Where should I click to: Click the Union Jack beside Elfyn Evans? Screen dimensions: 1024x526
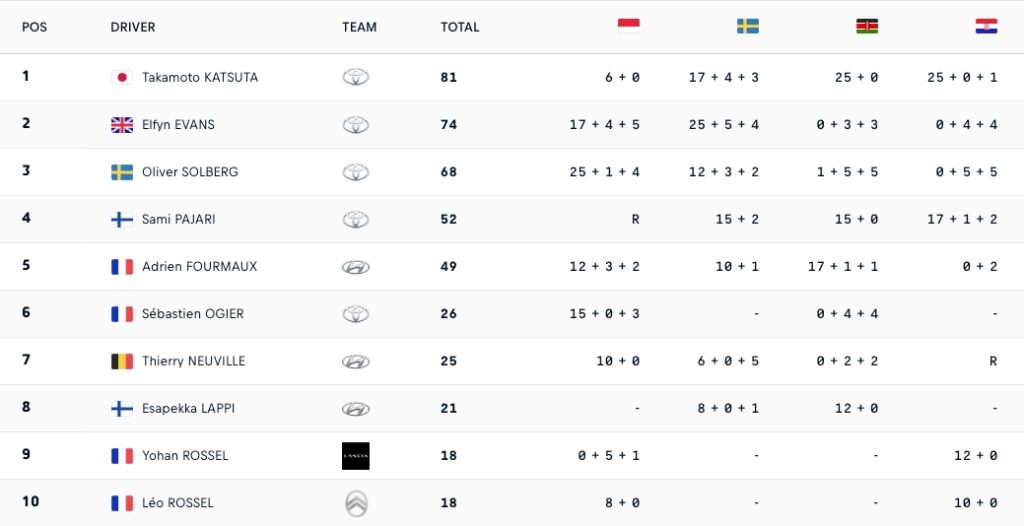[x=122, y=125]
